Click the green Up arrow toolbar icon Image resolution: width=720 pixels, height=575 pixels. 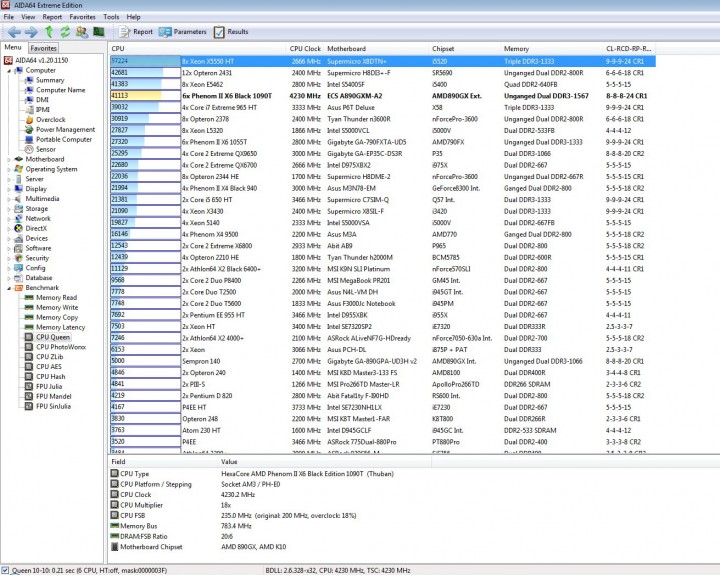49,31
